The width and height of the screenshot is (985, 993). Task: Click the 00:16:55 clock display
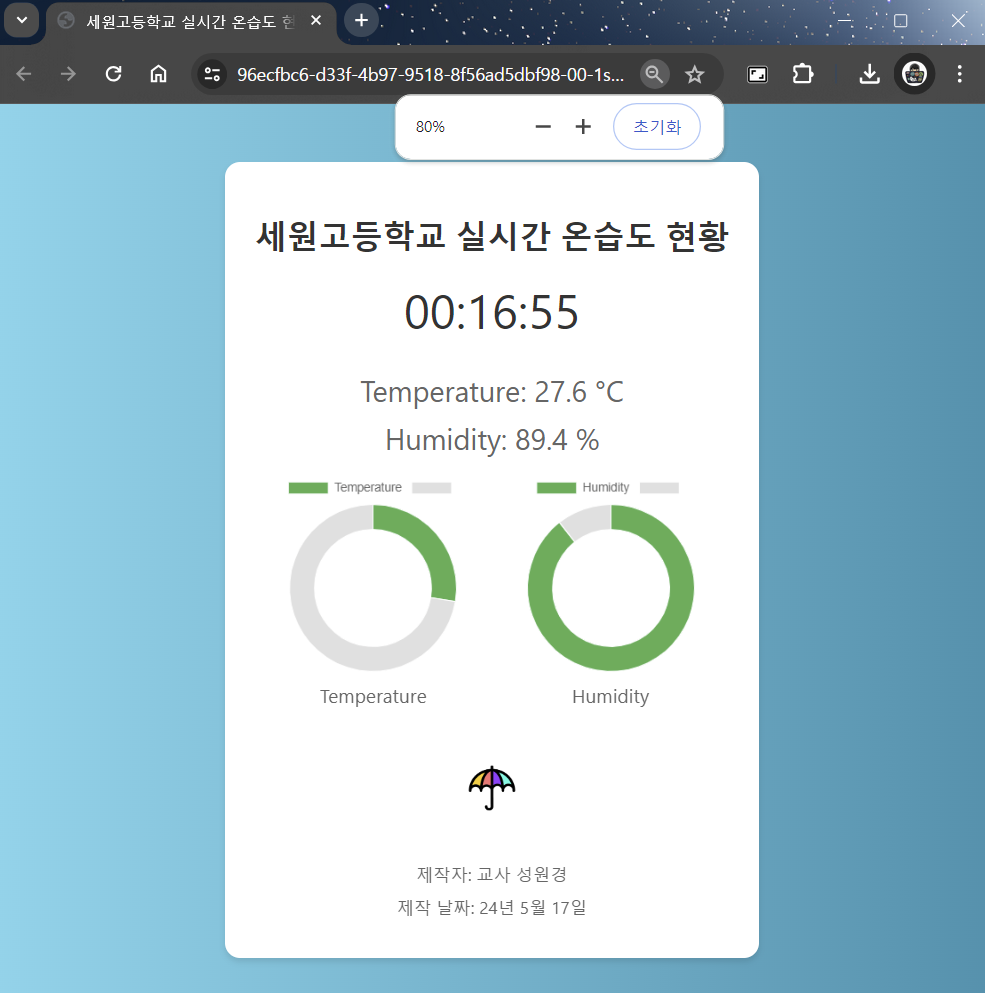(x=492, y=312)
